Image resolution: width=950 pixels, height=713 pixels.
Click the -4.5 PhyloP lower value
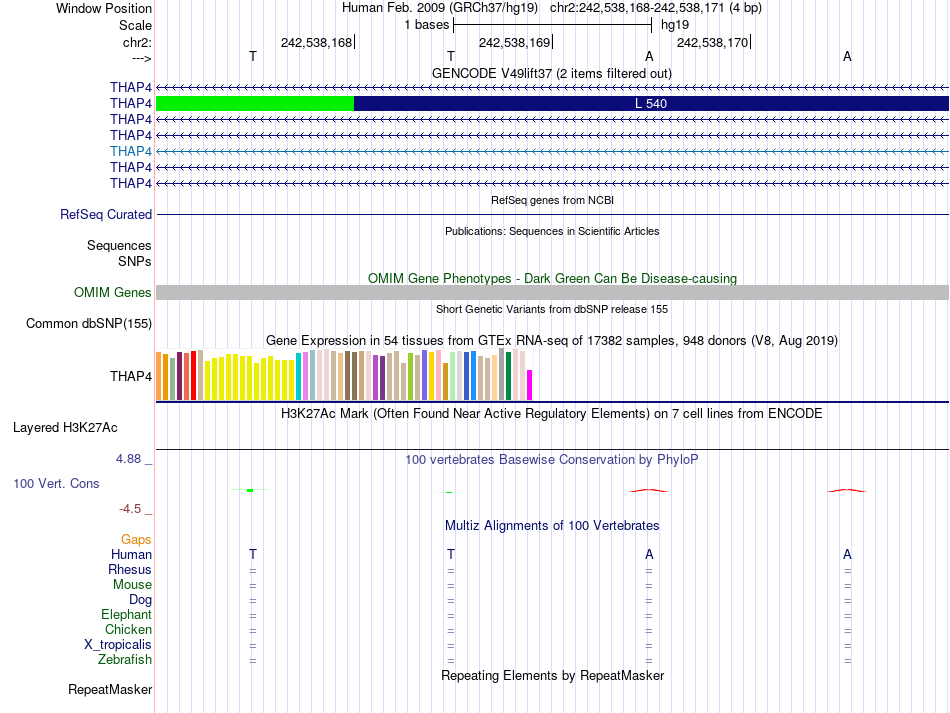click(x=130, y=509)
